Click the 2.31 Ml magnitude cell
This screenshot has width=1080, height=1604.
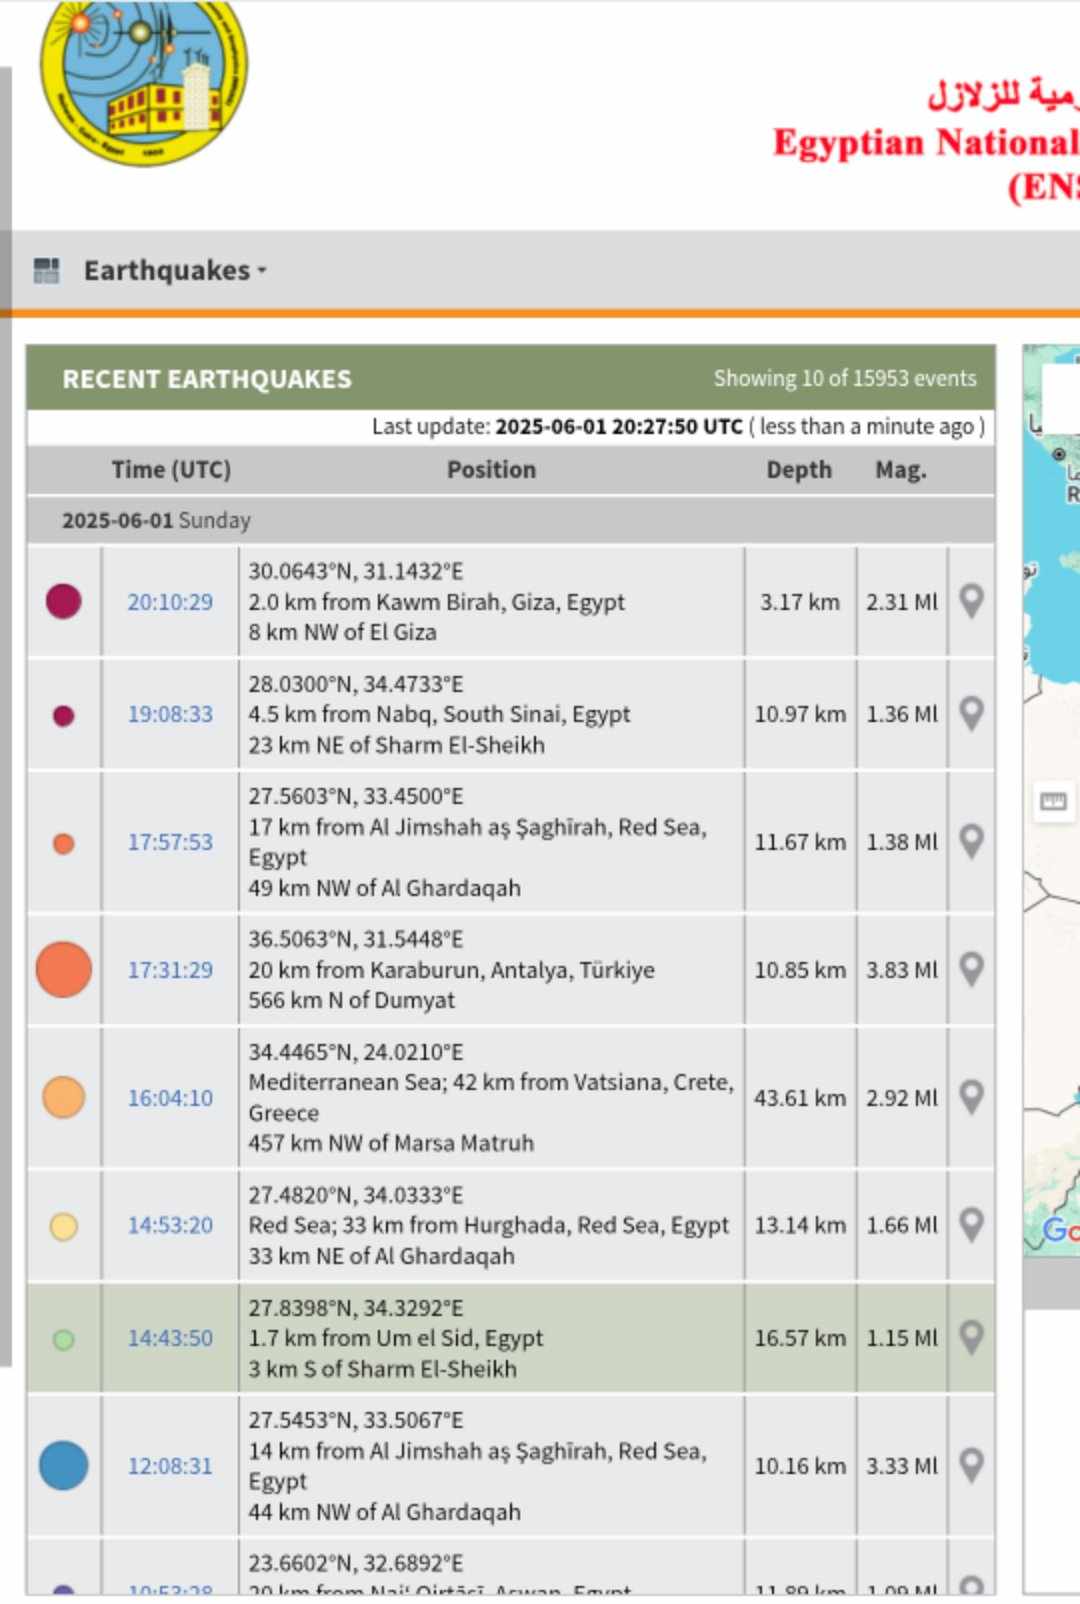[x=902, y=602]
